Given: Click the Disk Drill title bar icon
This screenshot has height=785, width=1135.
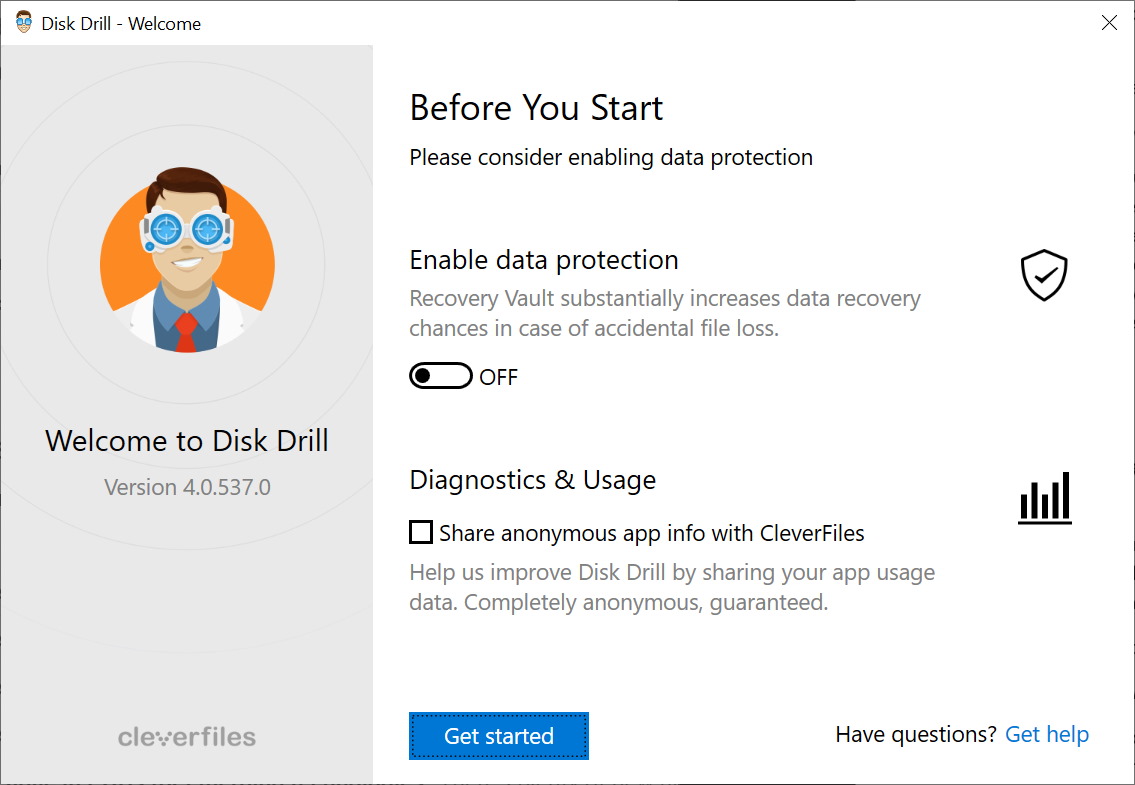Looking at the screenshot, I should pos(24,22).
